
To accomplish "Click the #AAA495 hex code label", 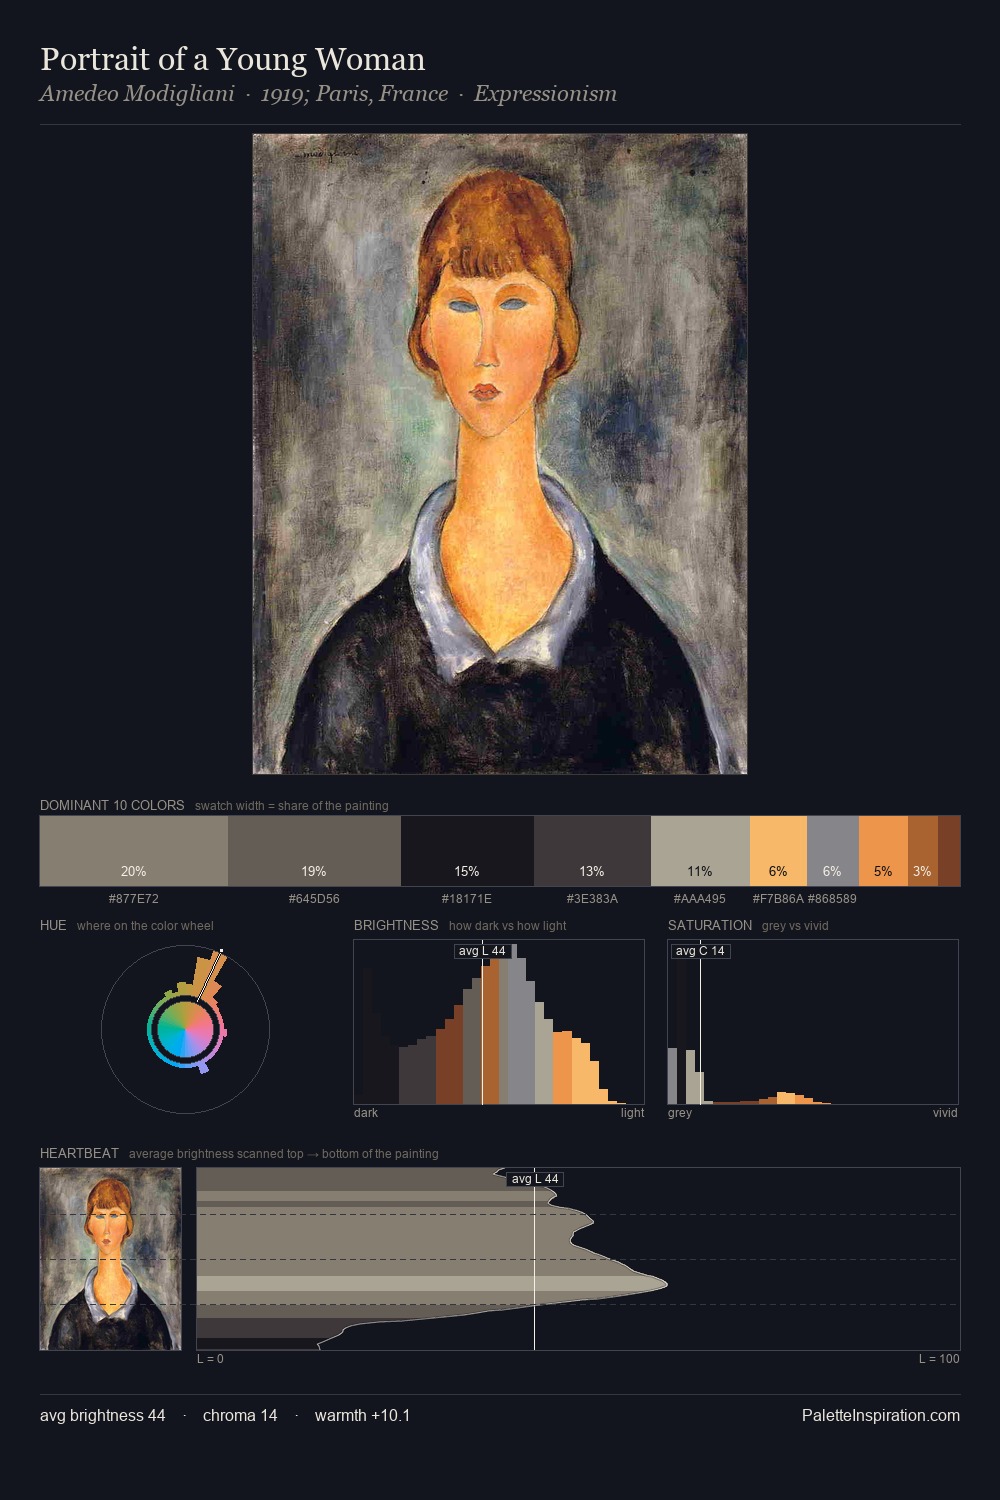I will [700, 899].
